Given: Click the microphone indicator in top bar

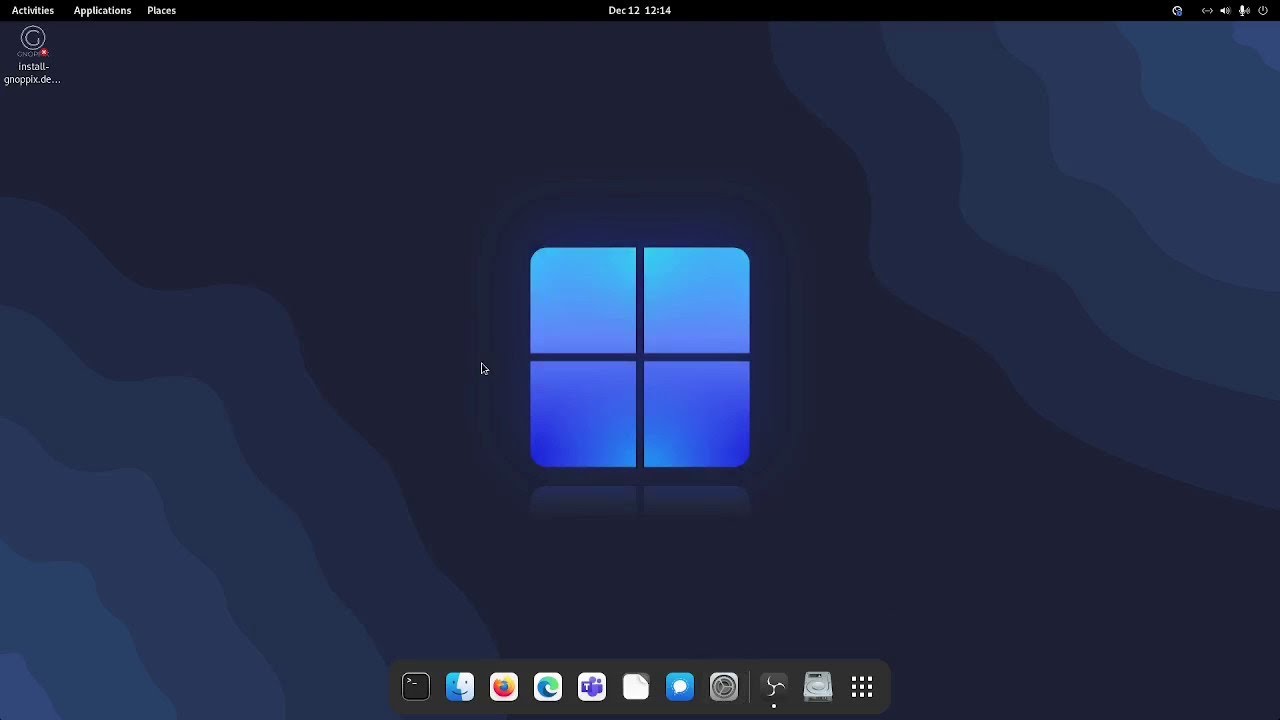Looking at the screenshot, I should point(1244,10).
